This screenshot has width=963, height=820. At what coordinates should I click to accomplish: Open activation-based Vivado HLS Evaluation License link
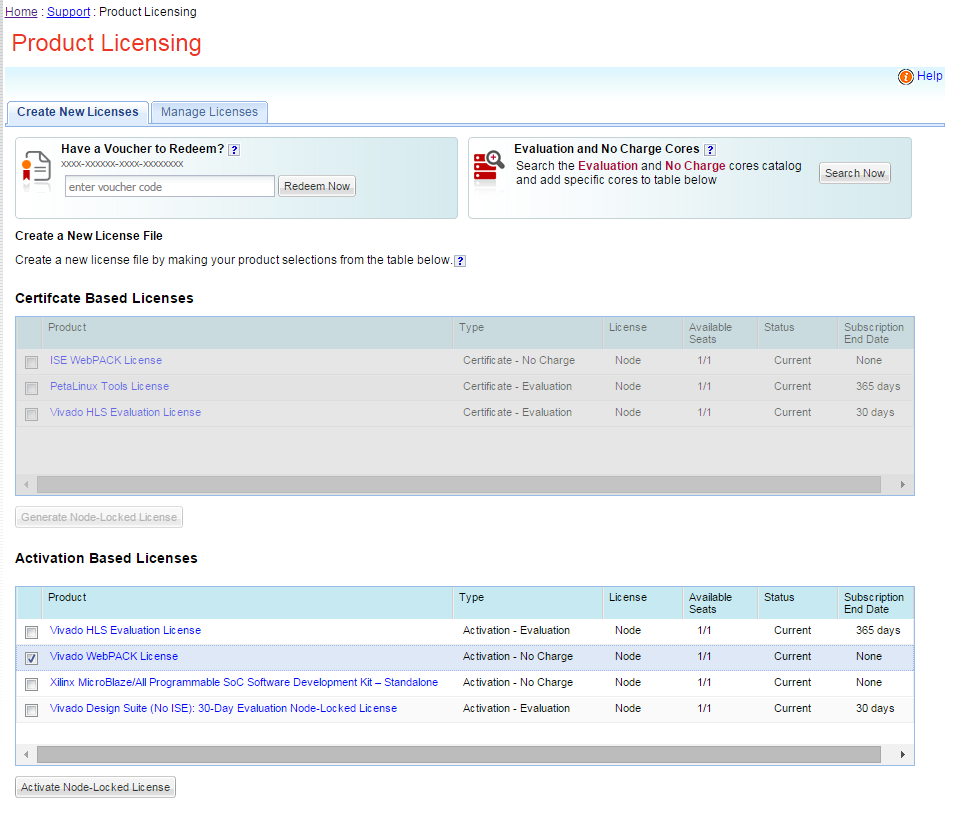point(125,630)
